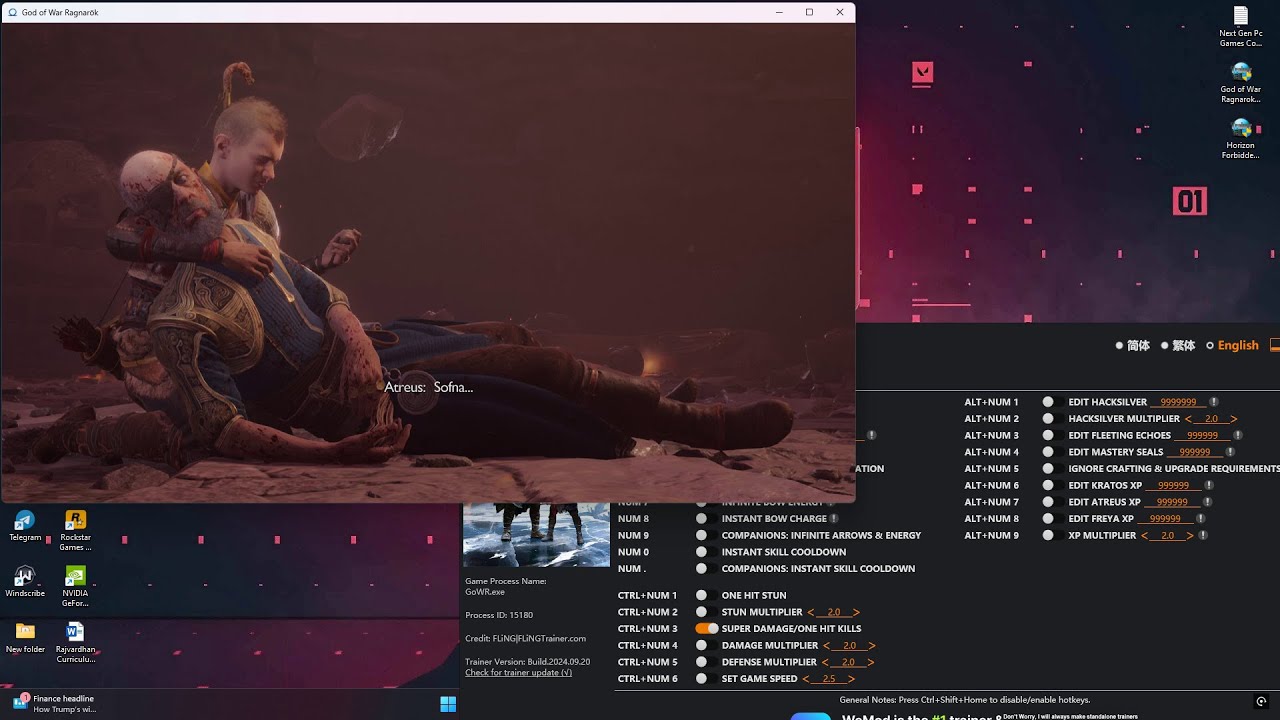Click the Edit Fleeting Echoes value field
The height and width of the screenshot is (720, 1280).
pyautogui.click(x=1202, y=436)
